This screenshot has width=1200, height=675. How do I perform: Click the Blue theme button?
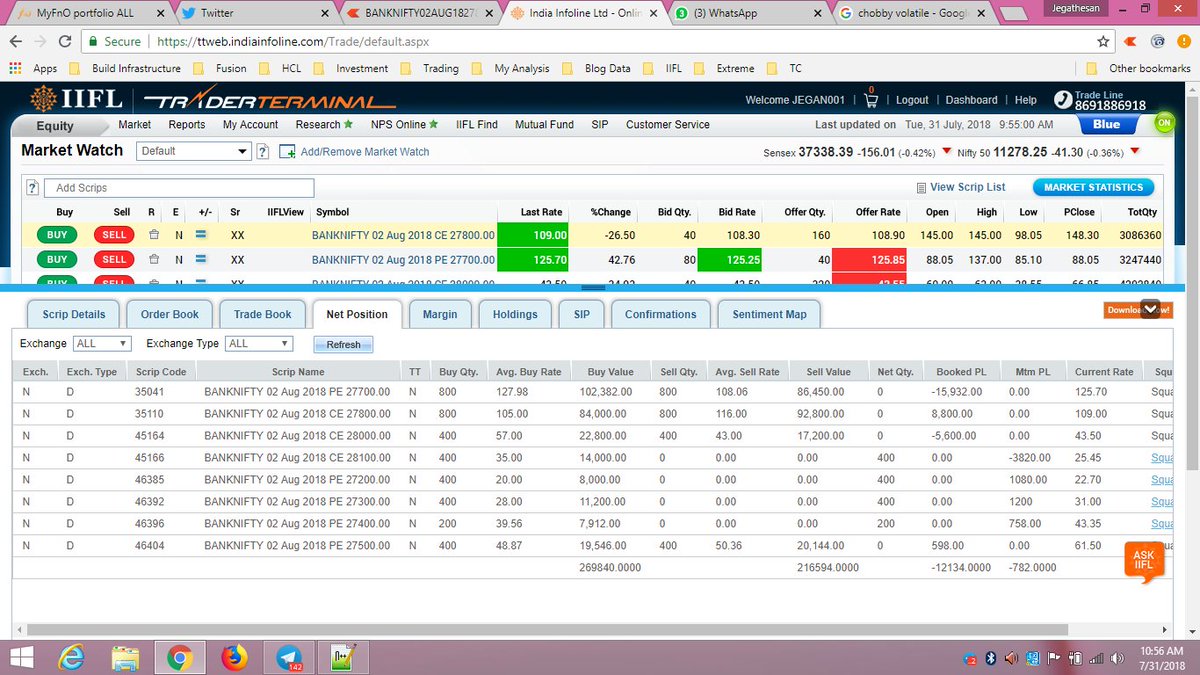[1106, 125]
